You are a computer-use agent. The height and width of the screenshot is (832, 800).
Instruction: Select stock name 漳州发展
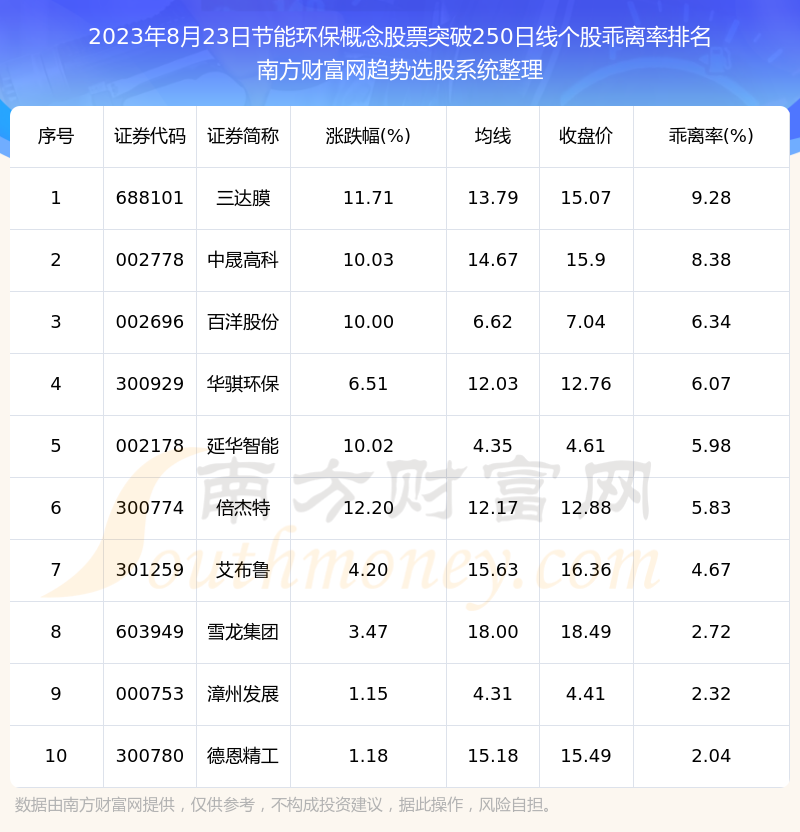[x=243, y=694]
